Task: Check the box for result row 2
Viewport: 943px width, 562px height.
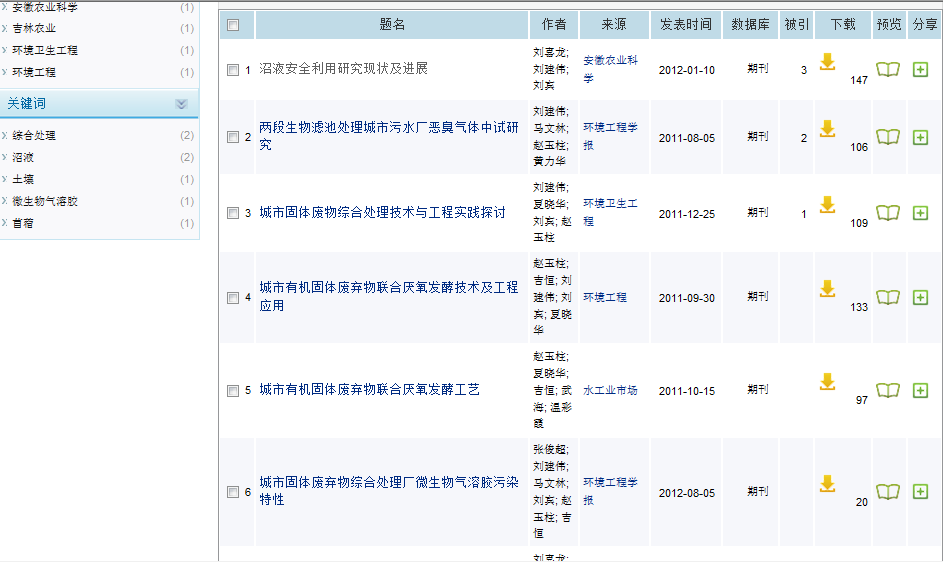Action: 233,137
